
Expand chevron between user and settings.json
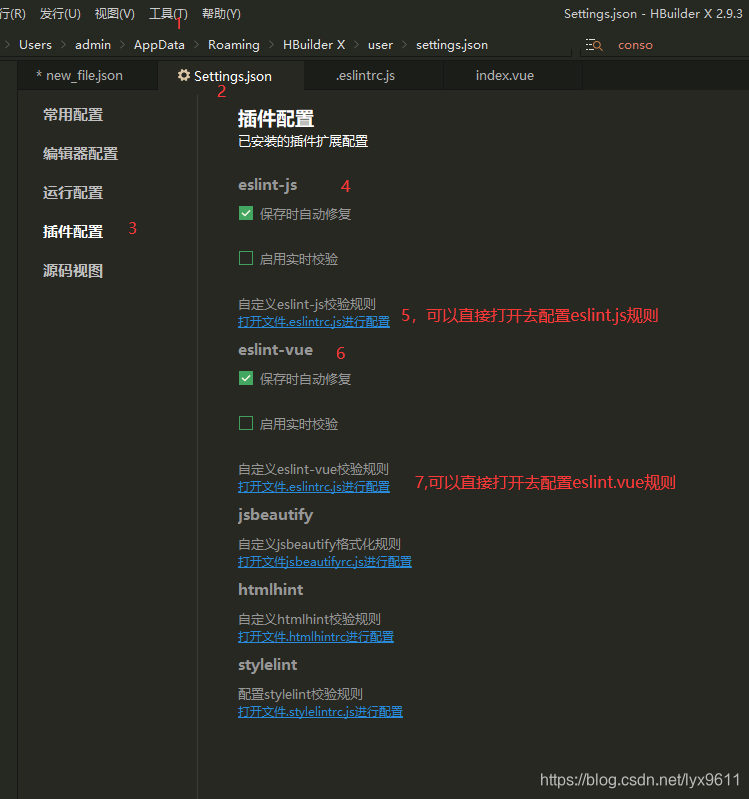coord(405,45)
